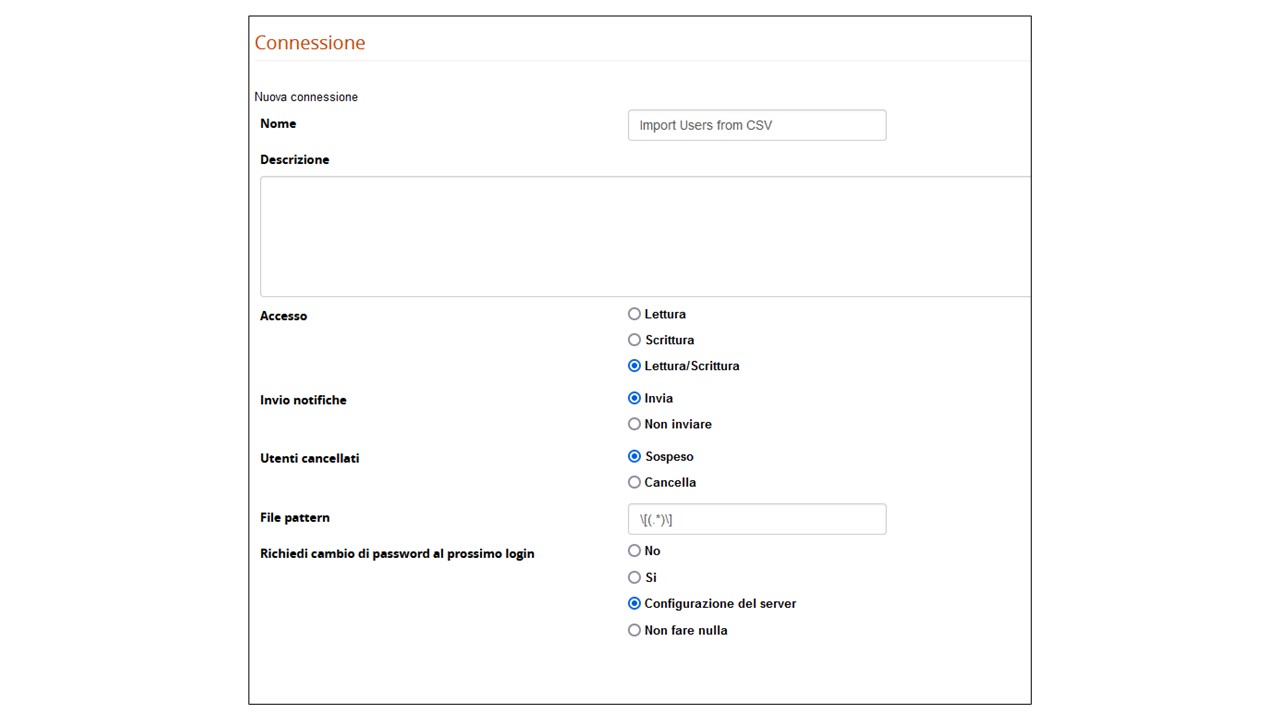Select Cancella for deleted users
The width and height of the screenshot is (1280, 720).
click(634, 482)
